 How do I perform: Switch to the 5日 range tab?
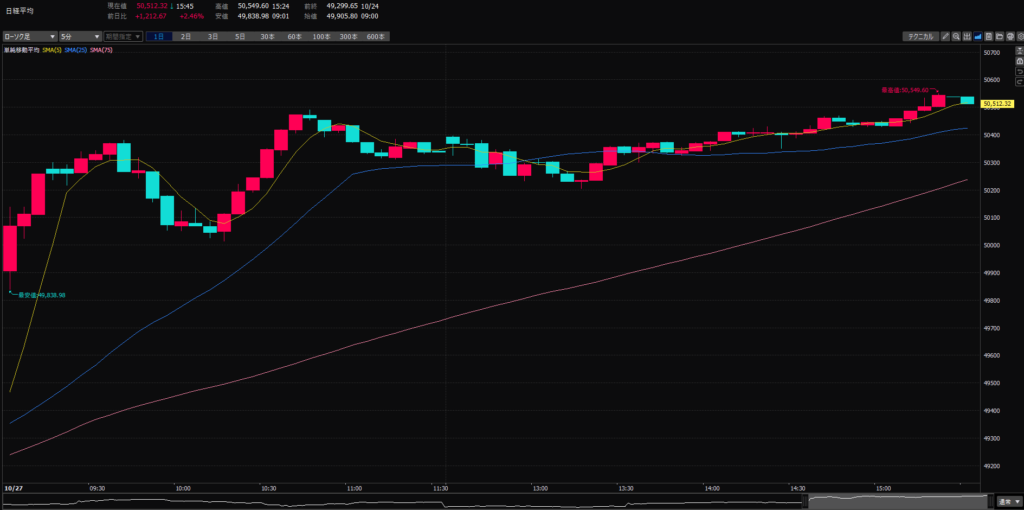tap(240, 36)
